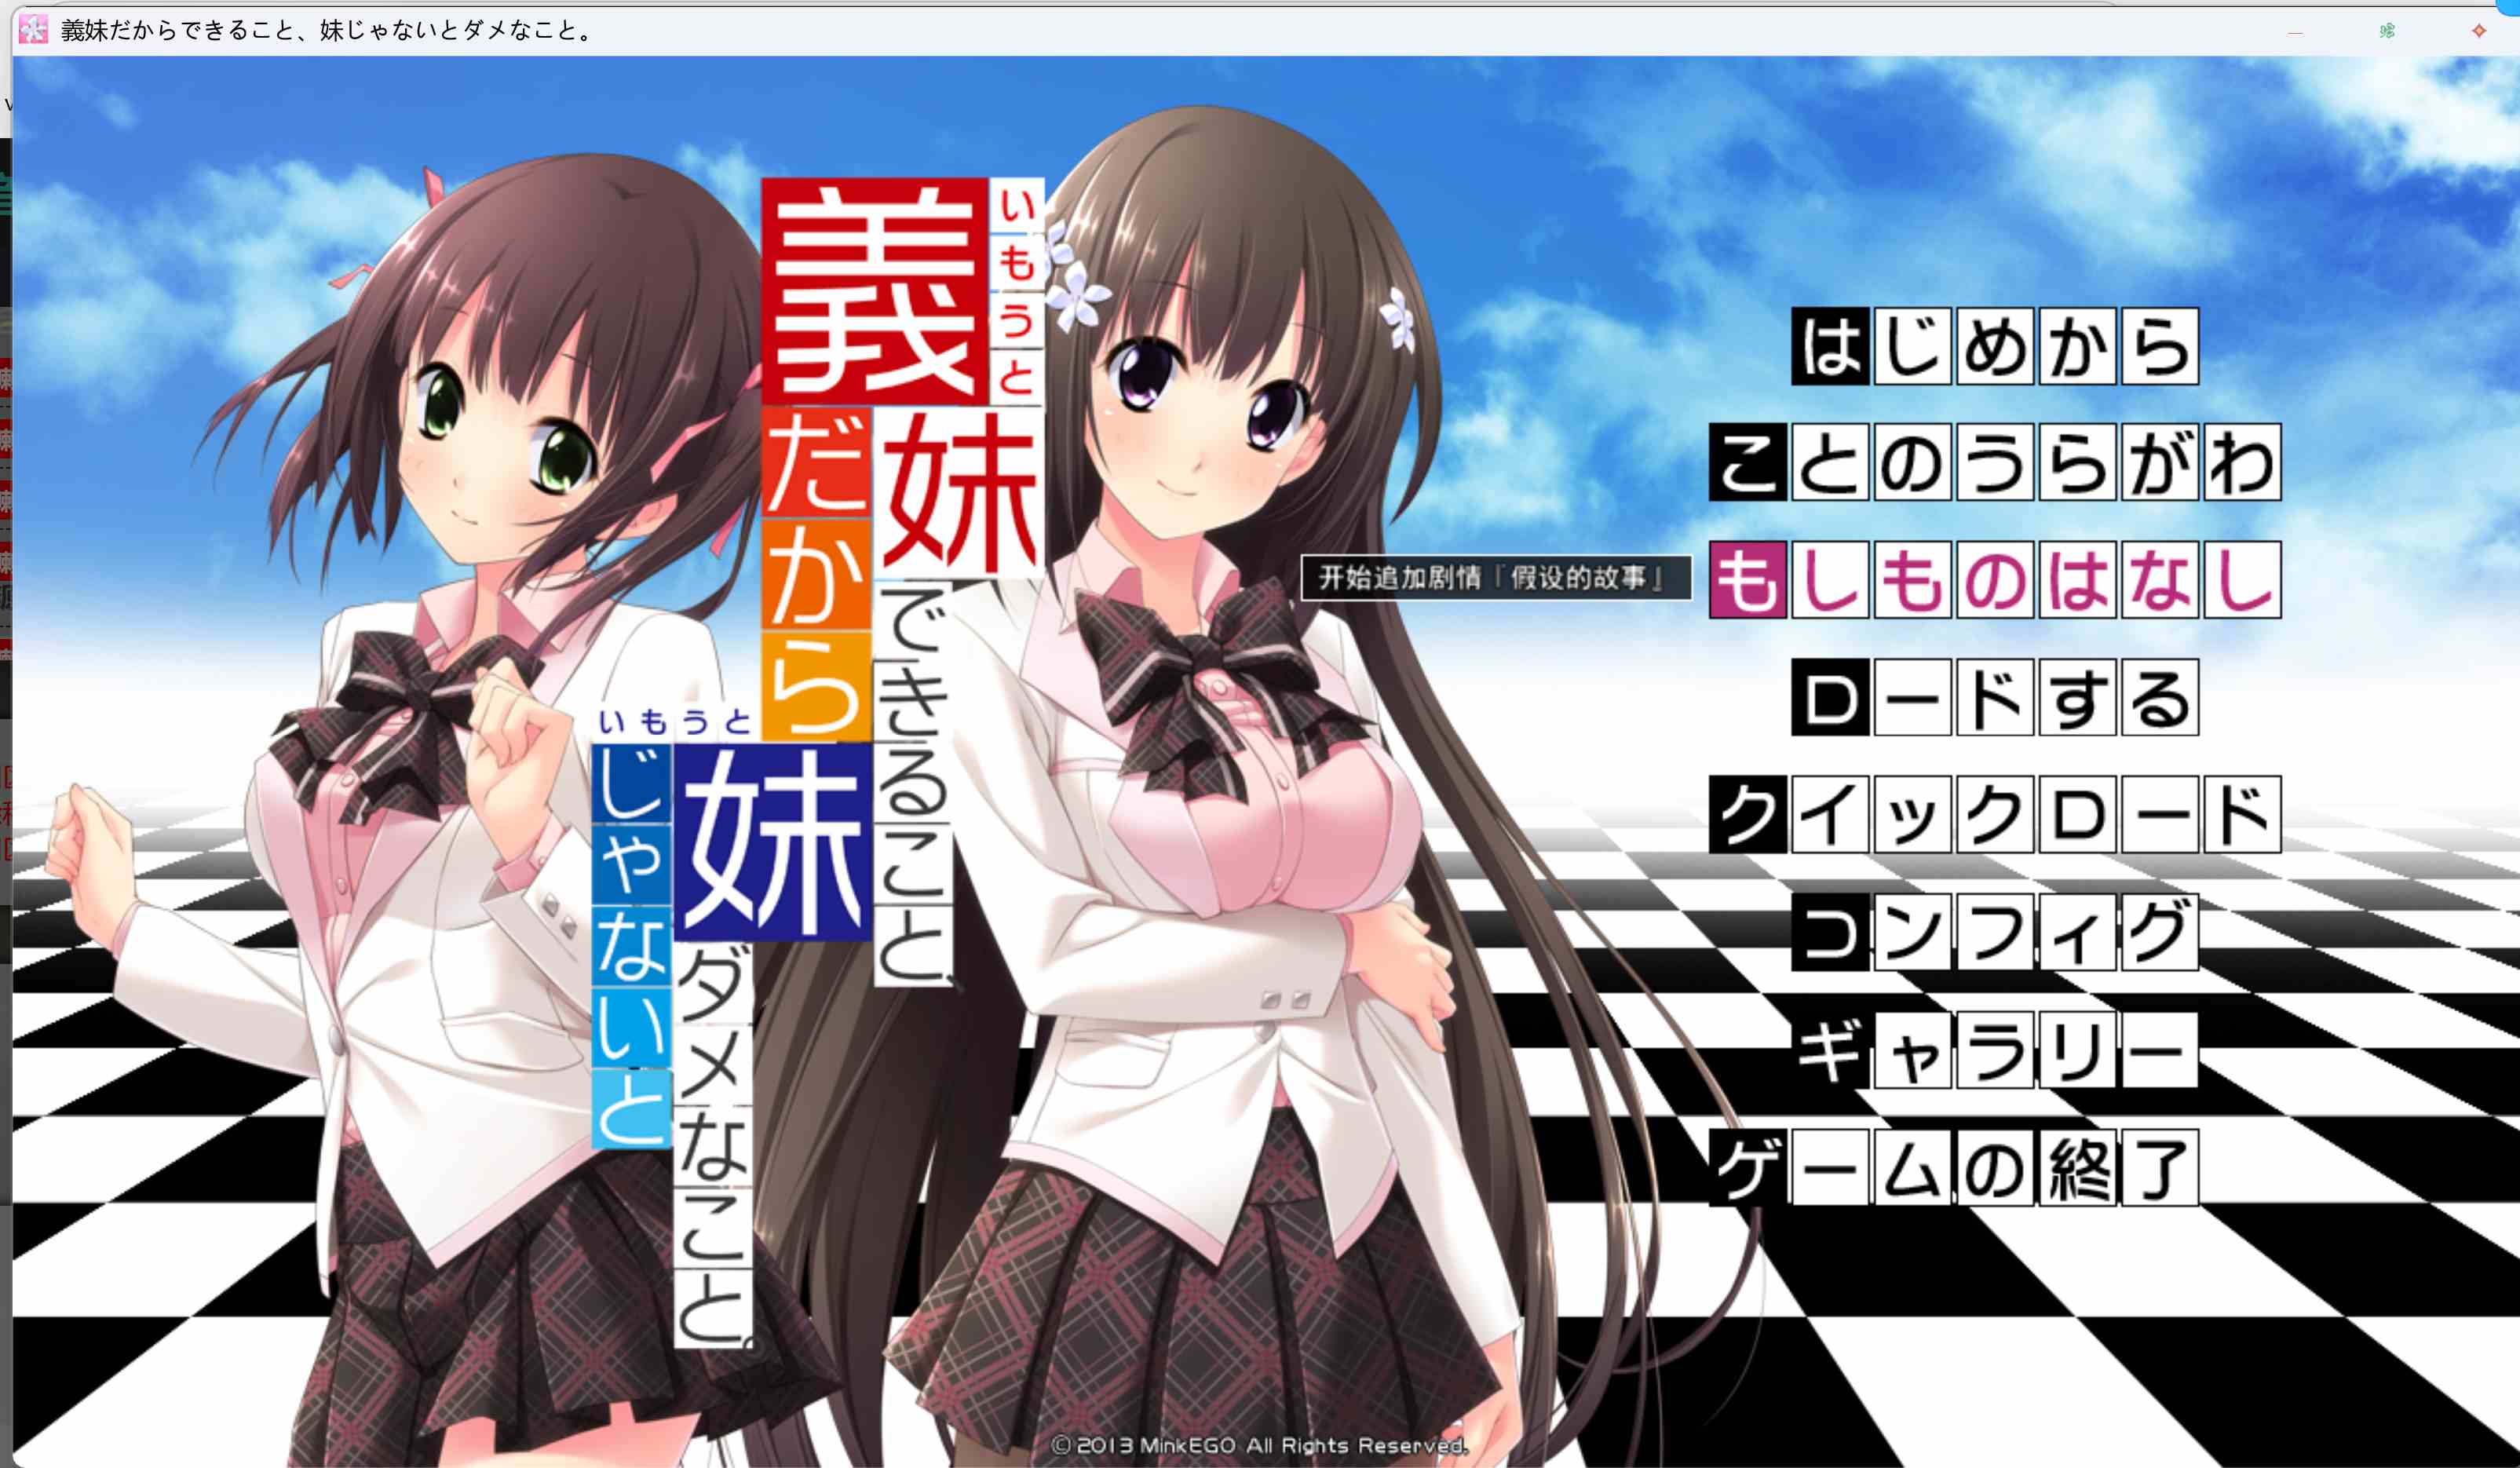Screen dimensions: 2520x1468
Task: Click the orange diamond close icon
Action: [2478, 31]
